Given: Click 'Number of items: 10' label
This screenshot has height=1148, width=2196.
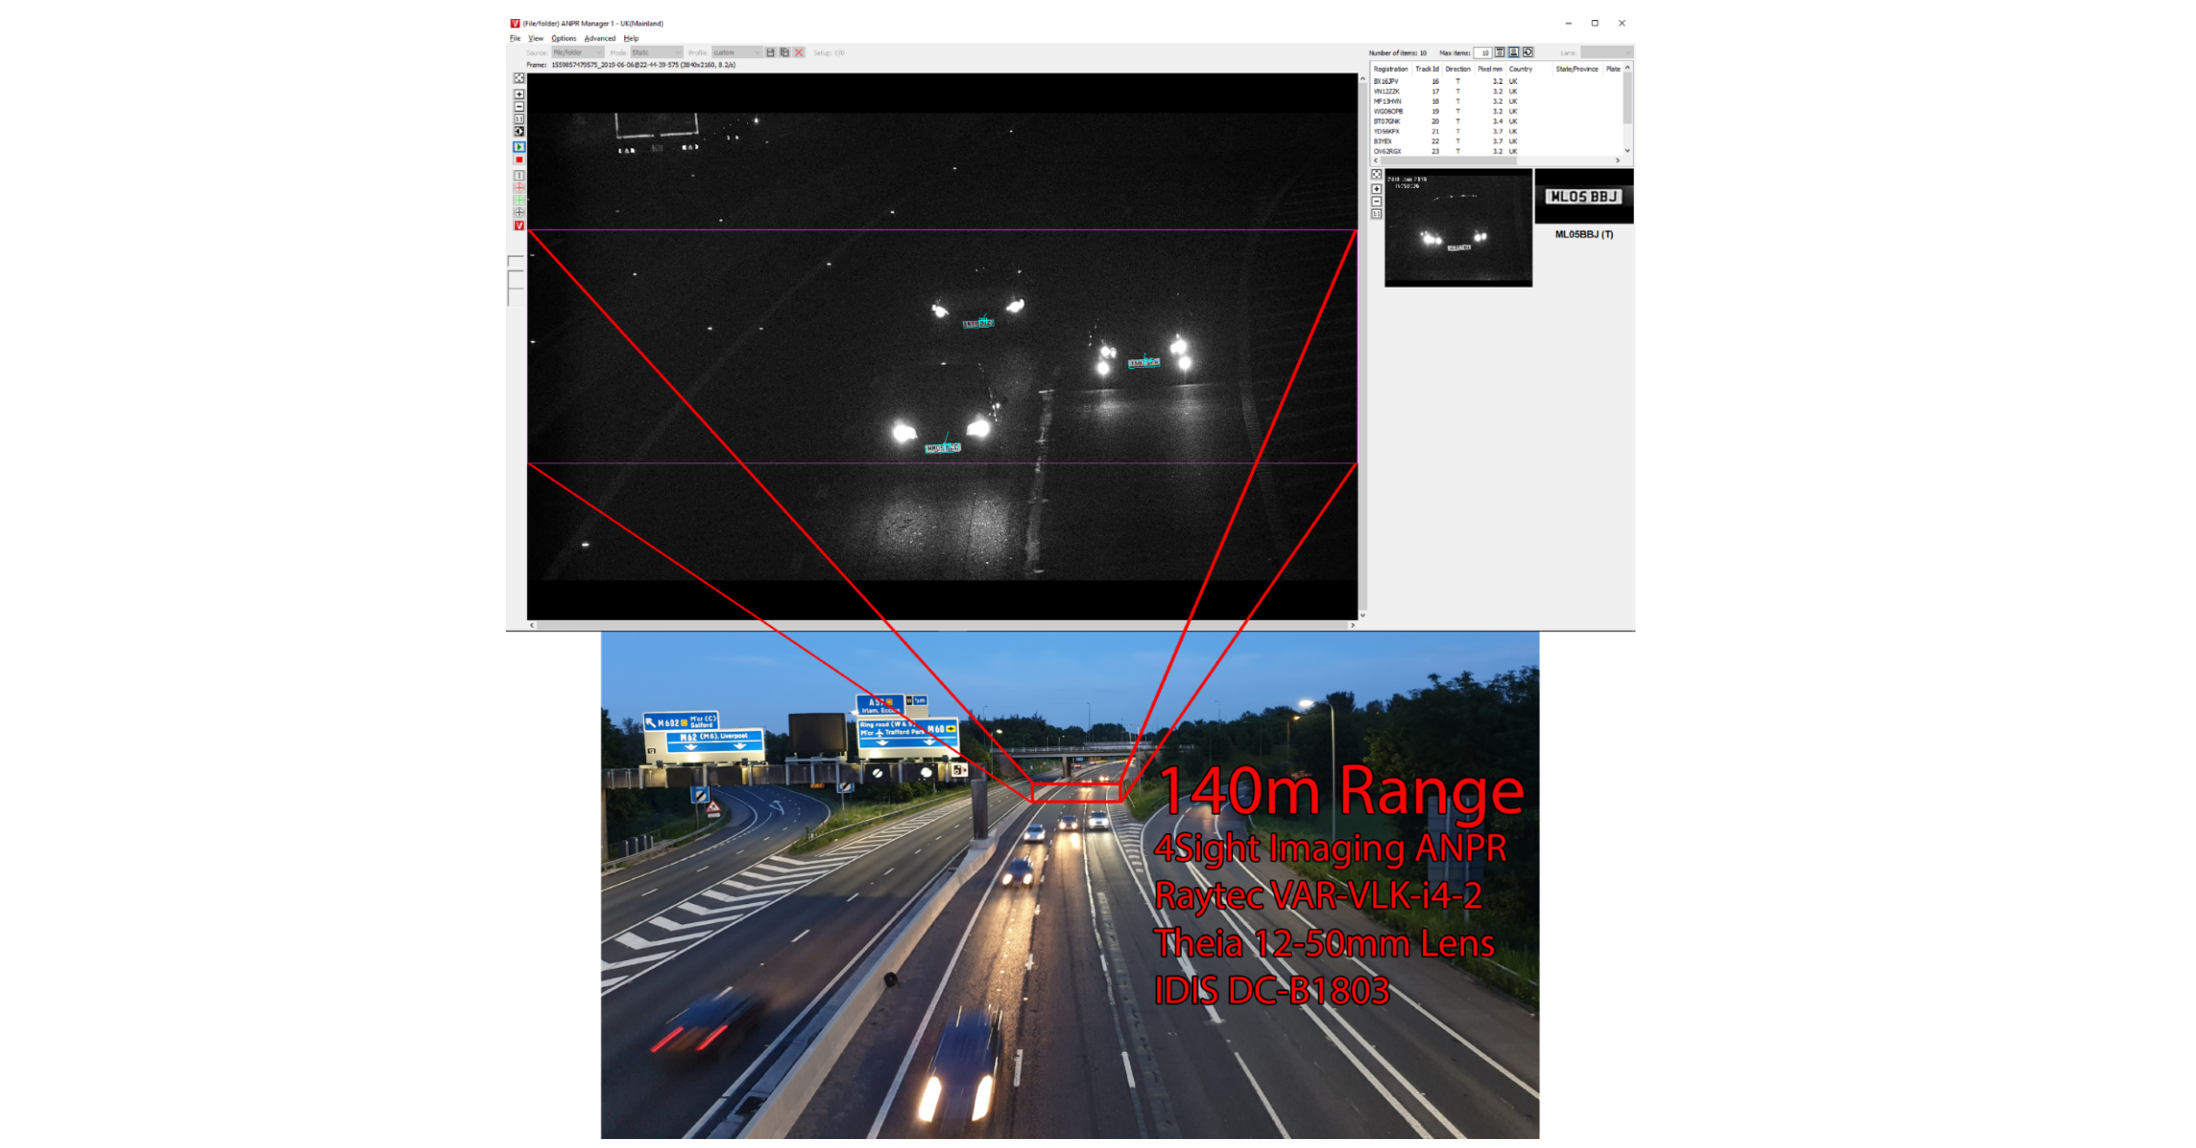Looking at the screenshot, I should pyautogui.click(x=1398, y=52).
